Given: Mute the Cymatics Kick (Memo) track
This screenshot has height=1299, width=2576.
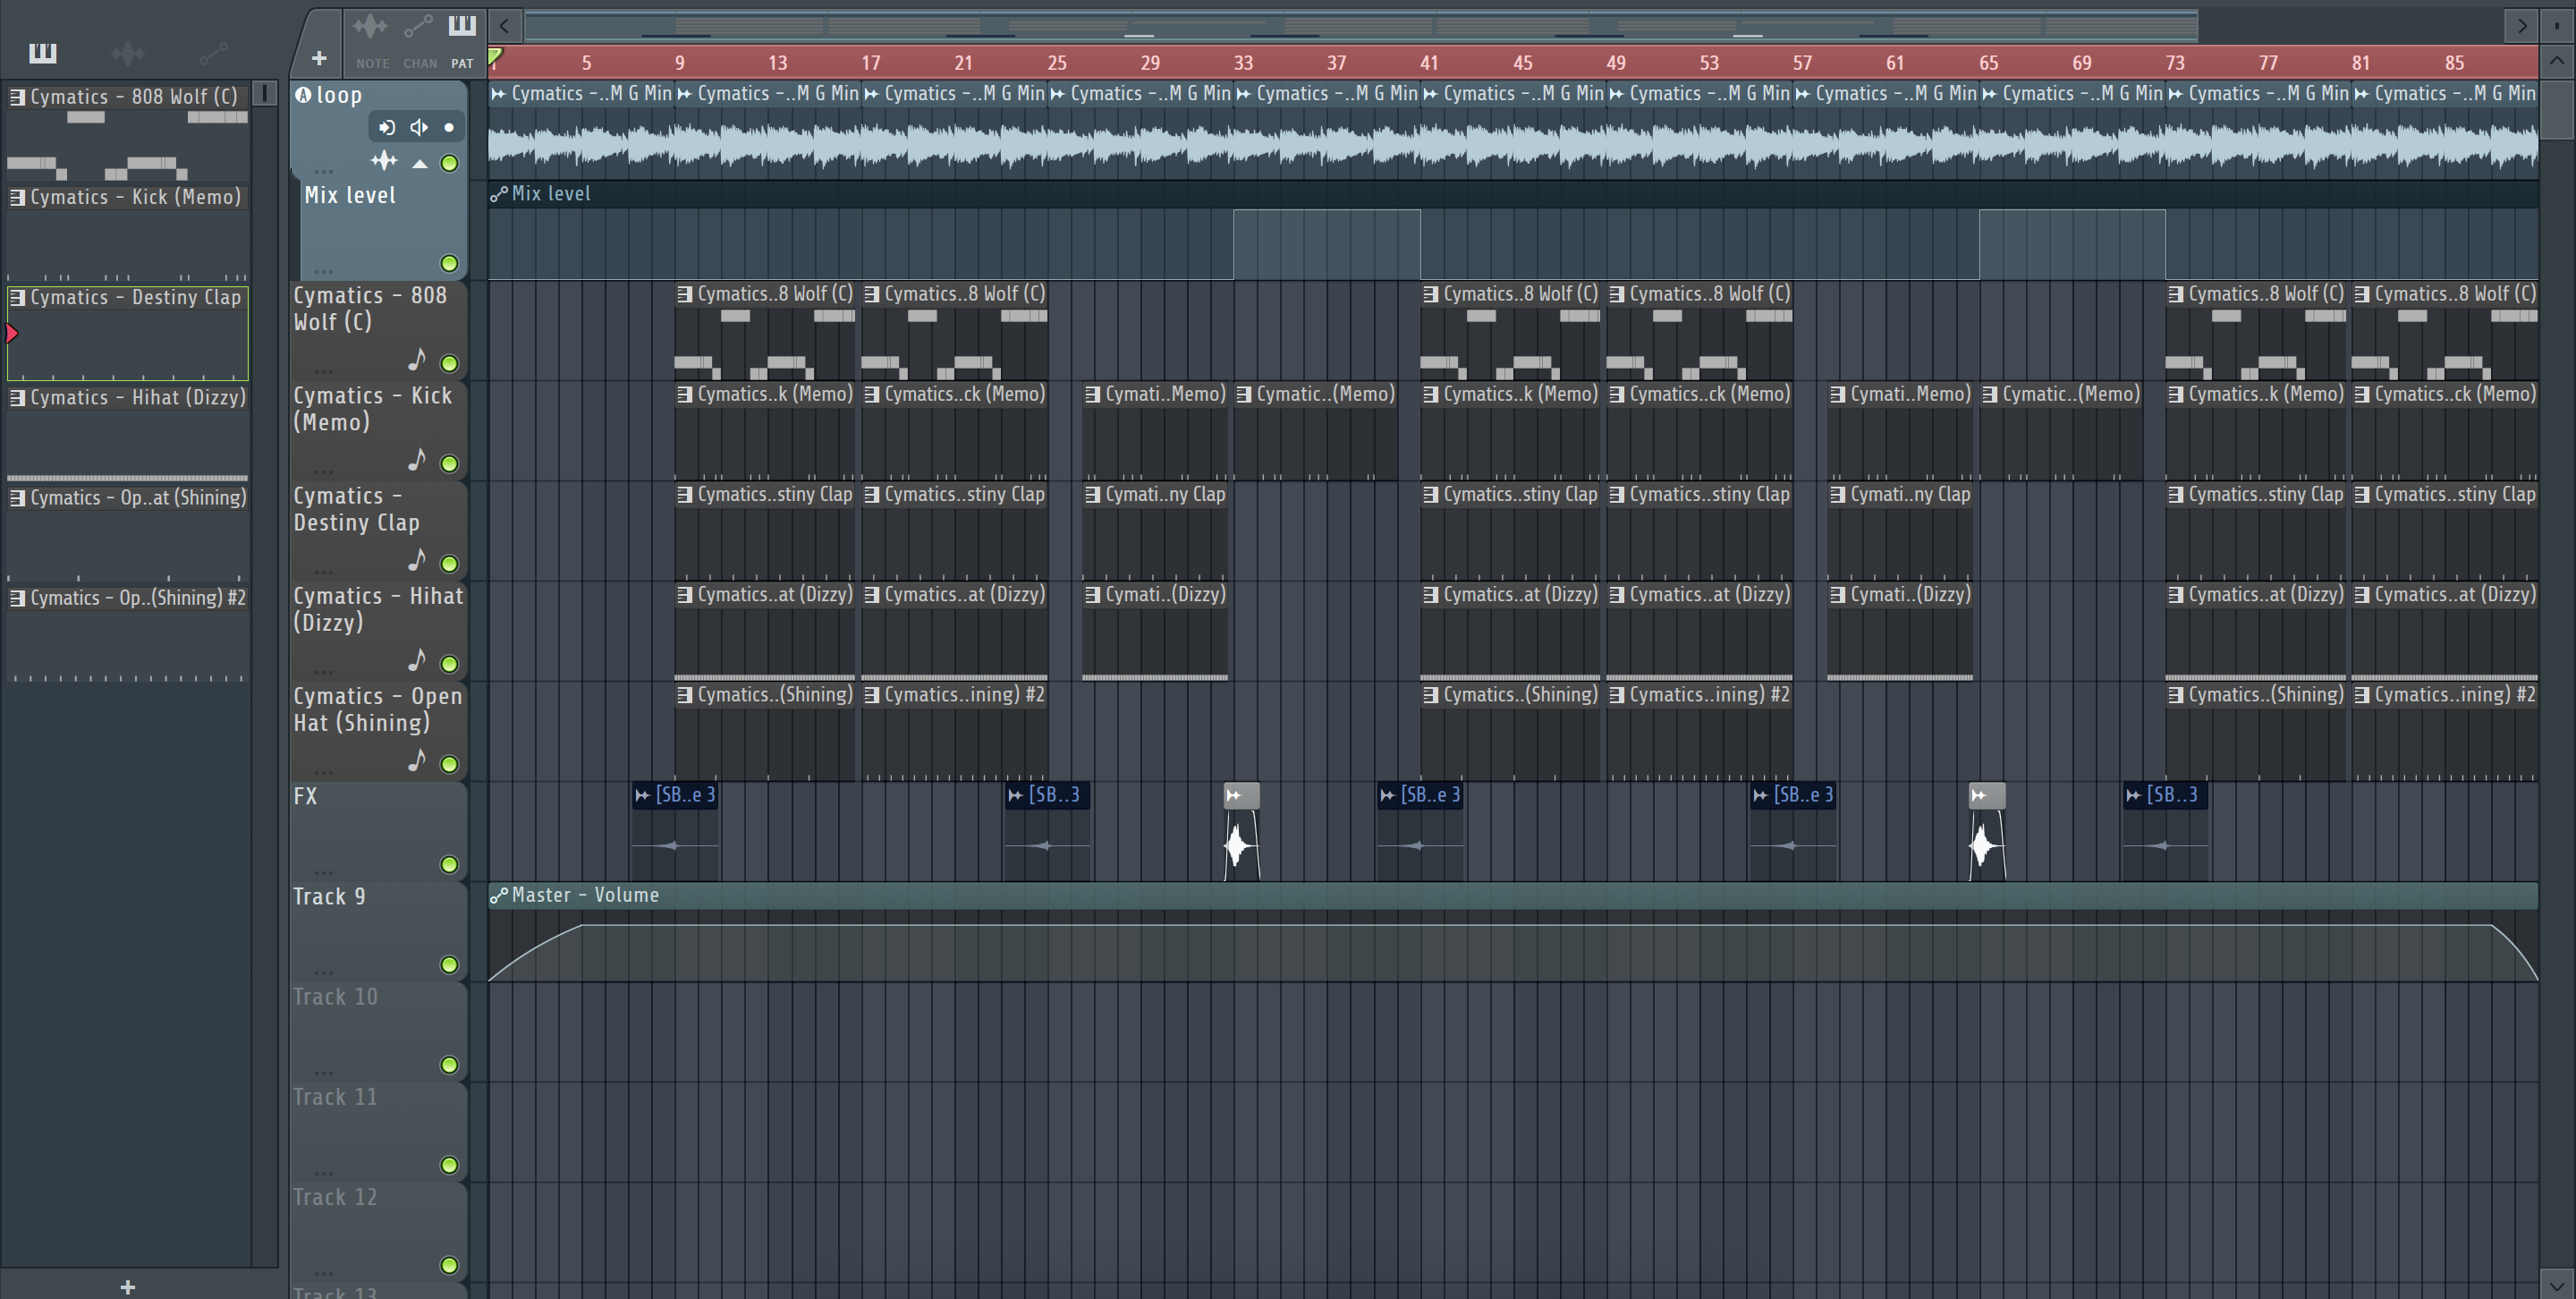Looking at the screenshot, I should pyautogui.click(x=450, y=463).
